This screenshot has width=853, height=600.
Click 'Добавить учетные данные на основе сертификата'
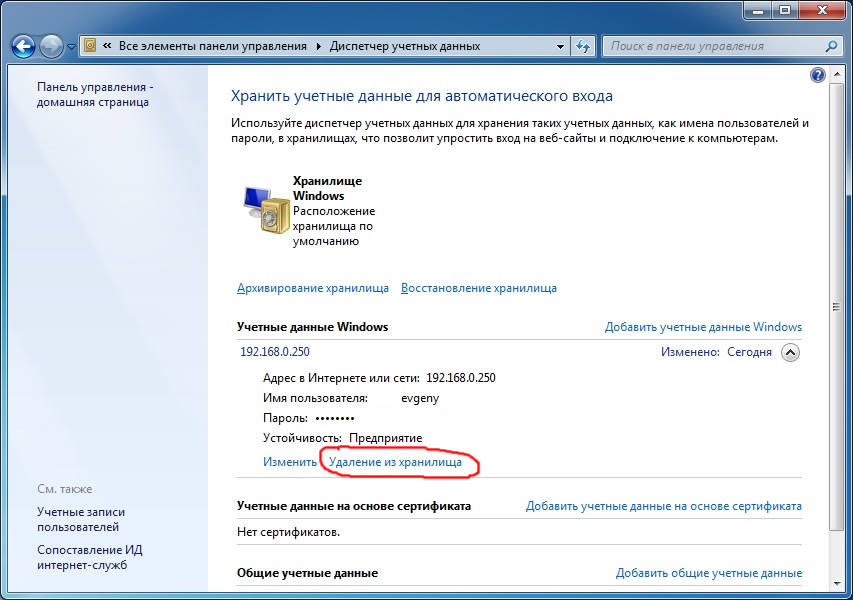[x=664, y=506]
